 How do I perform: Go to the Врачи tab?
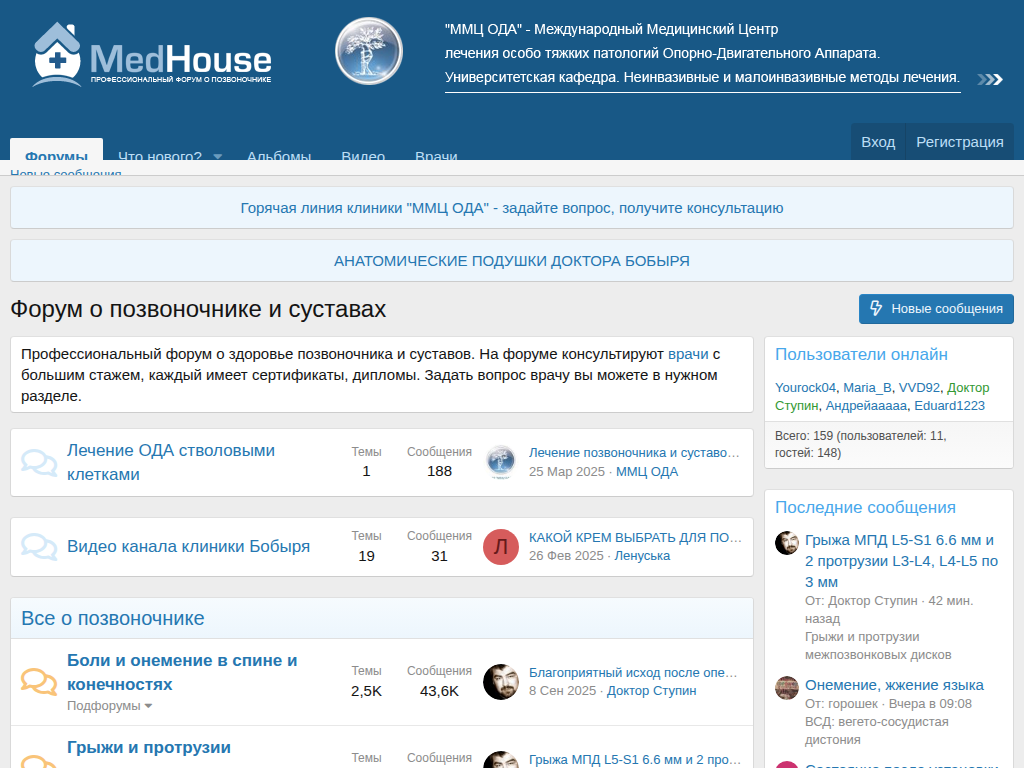pos(436,155)
